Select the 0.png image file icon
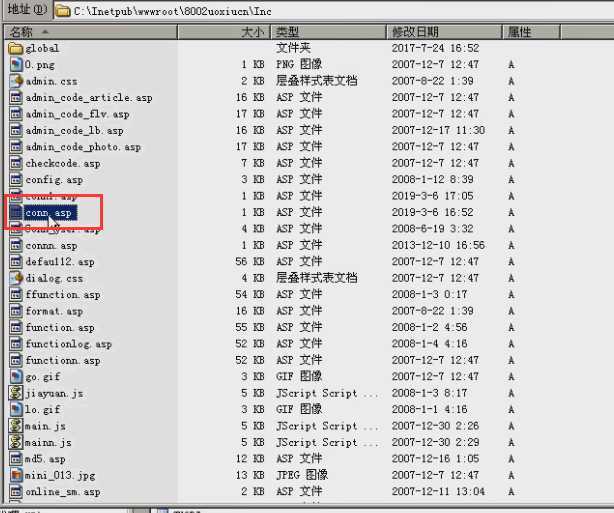The image size is (614, 513). 16,65
